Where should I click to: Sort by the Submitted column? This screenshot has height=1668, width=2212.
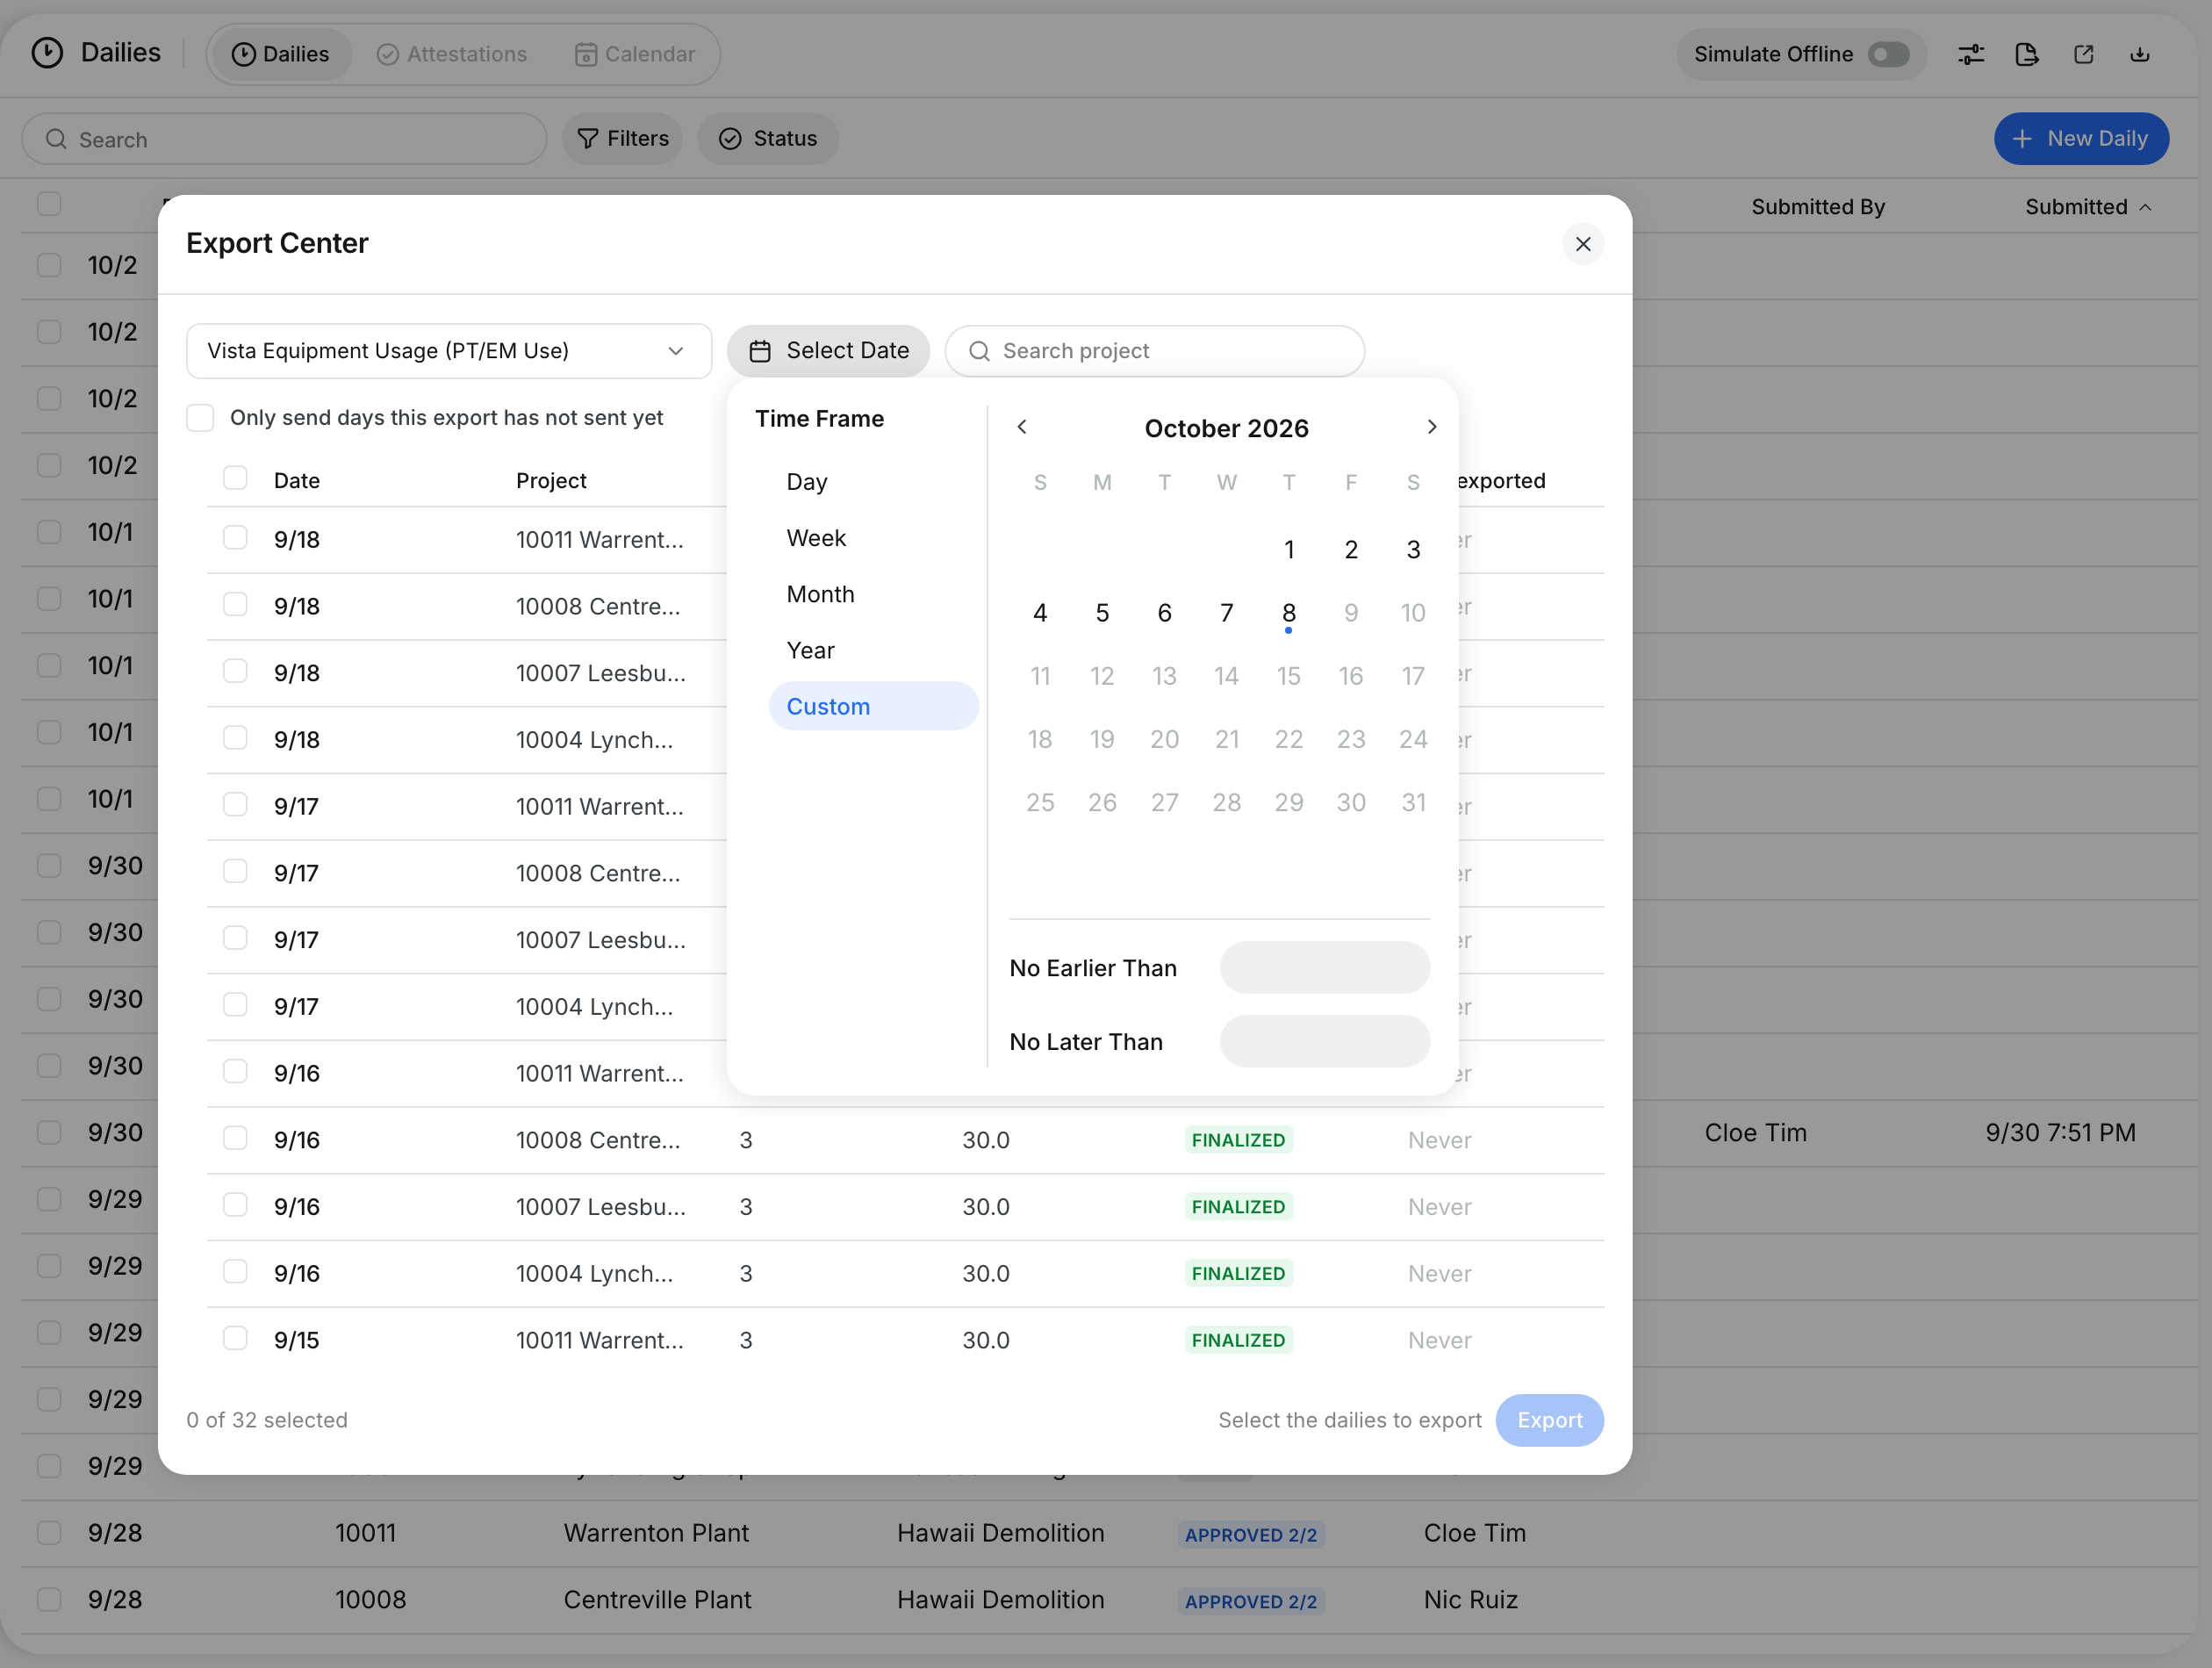(x=2088, y=207)
